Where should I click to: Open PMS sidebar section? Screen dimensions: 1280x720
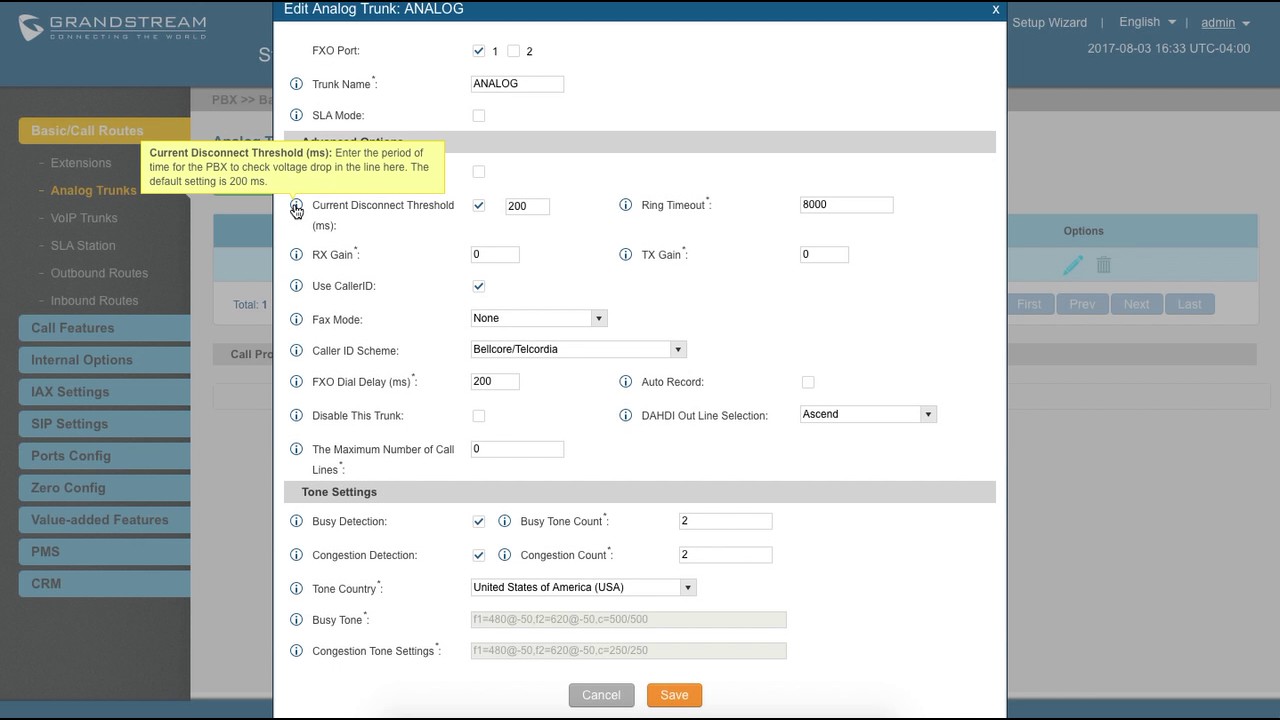tap(104, 552)
